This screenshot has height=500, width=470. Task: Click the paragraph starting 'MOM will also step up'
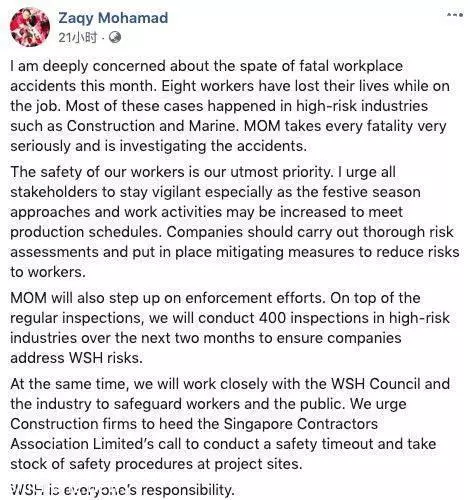[230, 328]
